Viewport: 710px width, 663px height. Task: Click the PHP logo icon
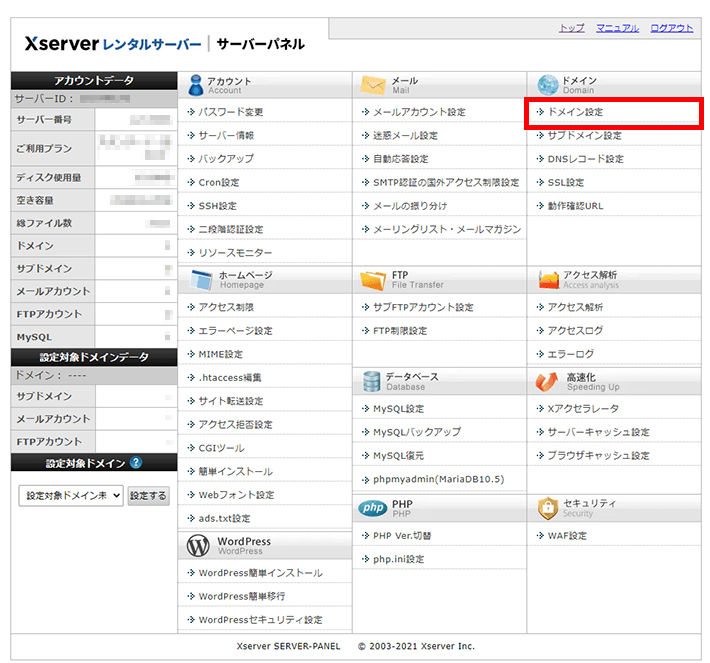373,508
